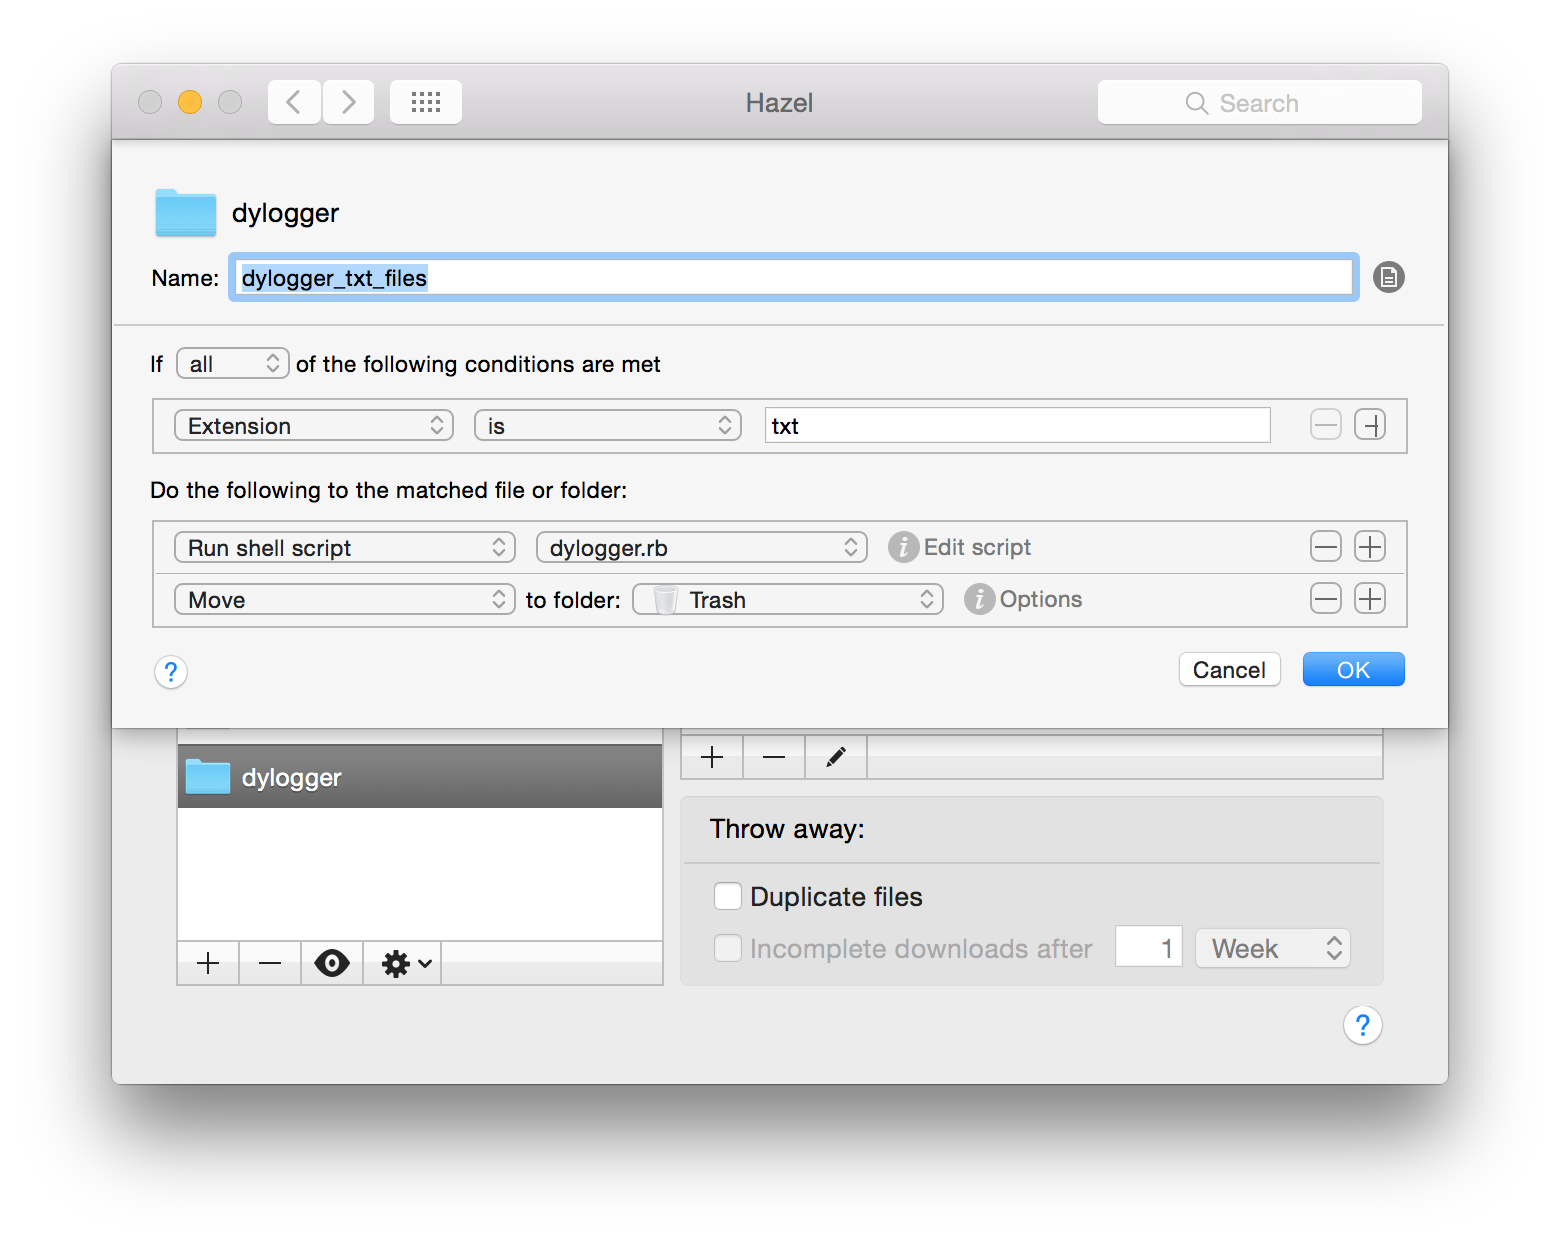Show all preferences grid icon
1560x1244 pixels.
pyautogui.click(x=426, y=102)
